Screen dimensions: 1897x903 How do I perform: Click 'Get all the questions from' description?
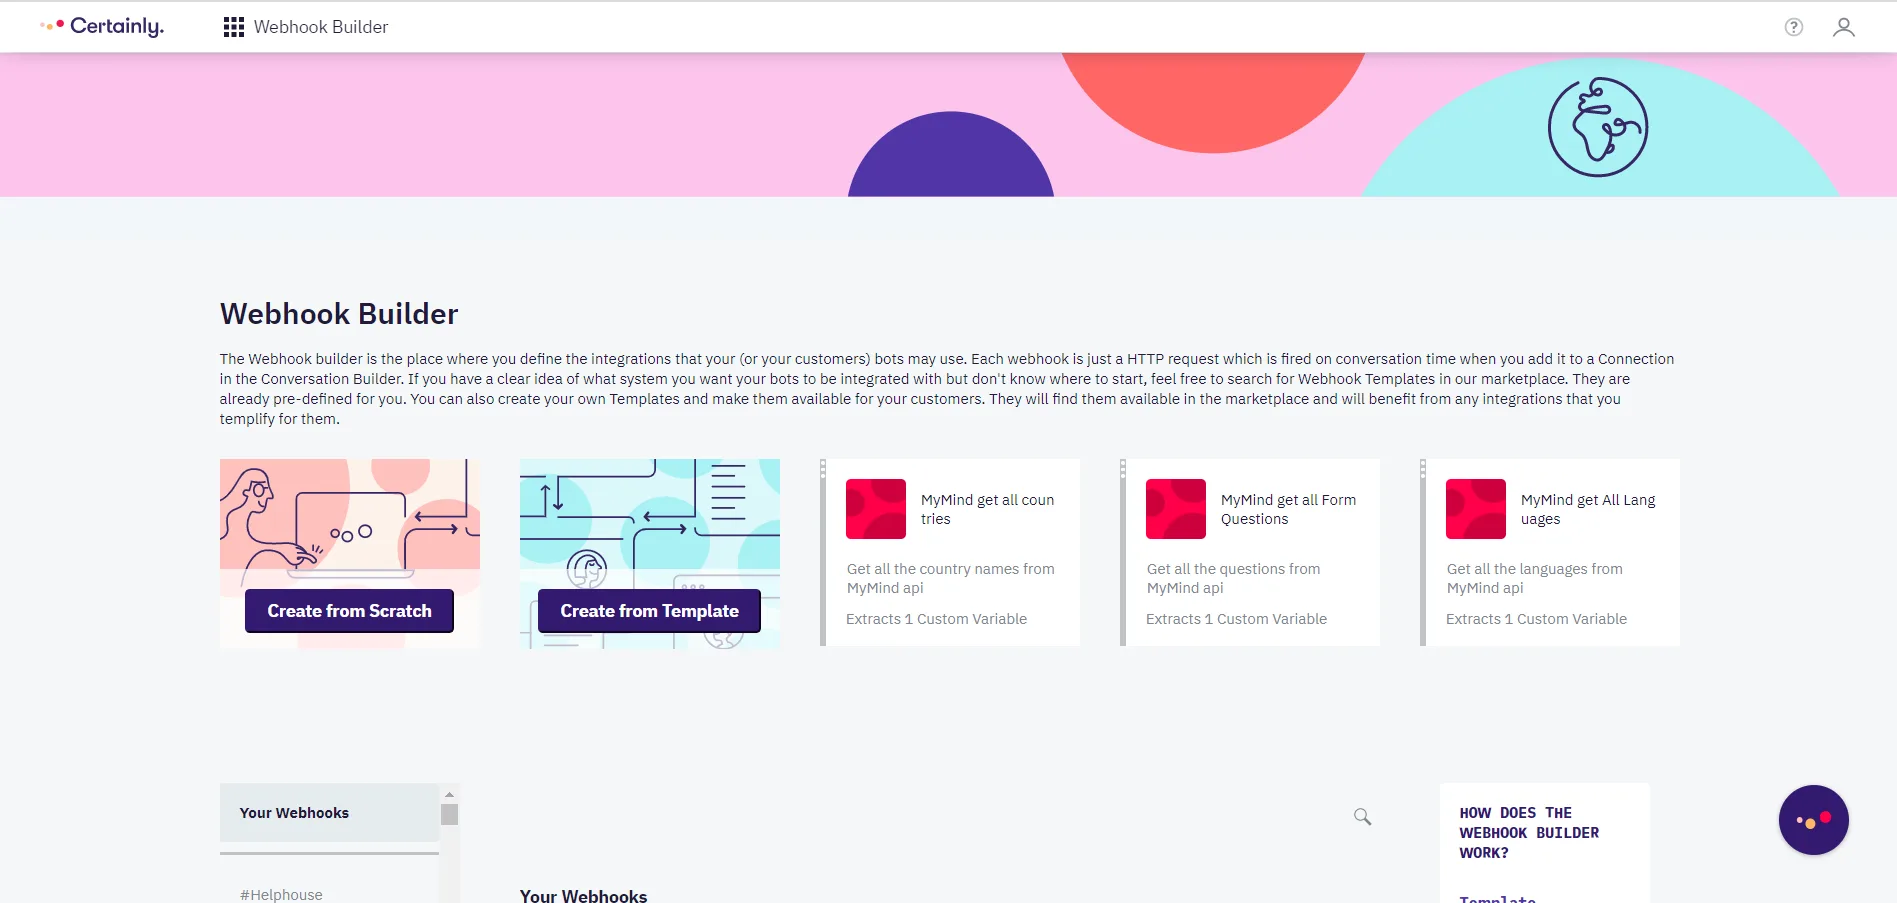pyautogui.click(x=1233, y=578)
